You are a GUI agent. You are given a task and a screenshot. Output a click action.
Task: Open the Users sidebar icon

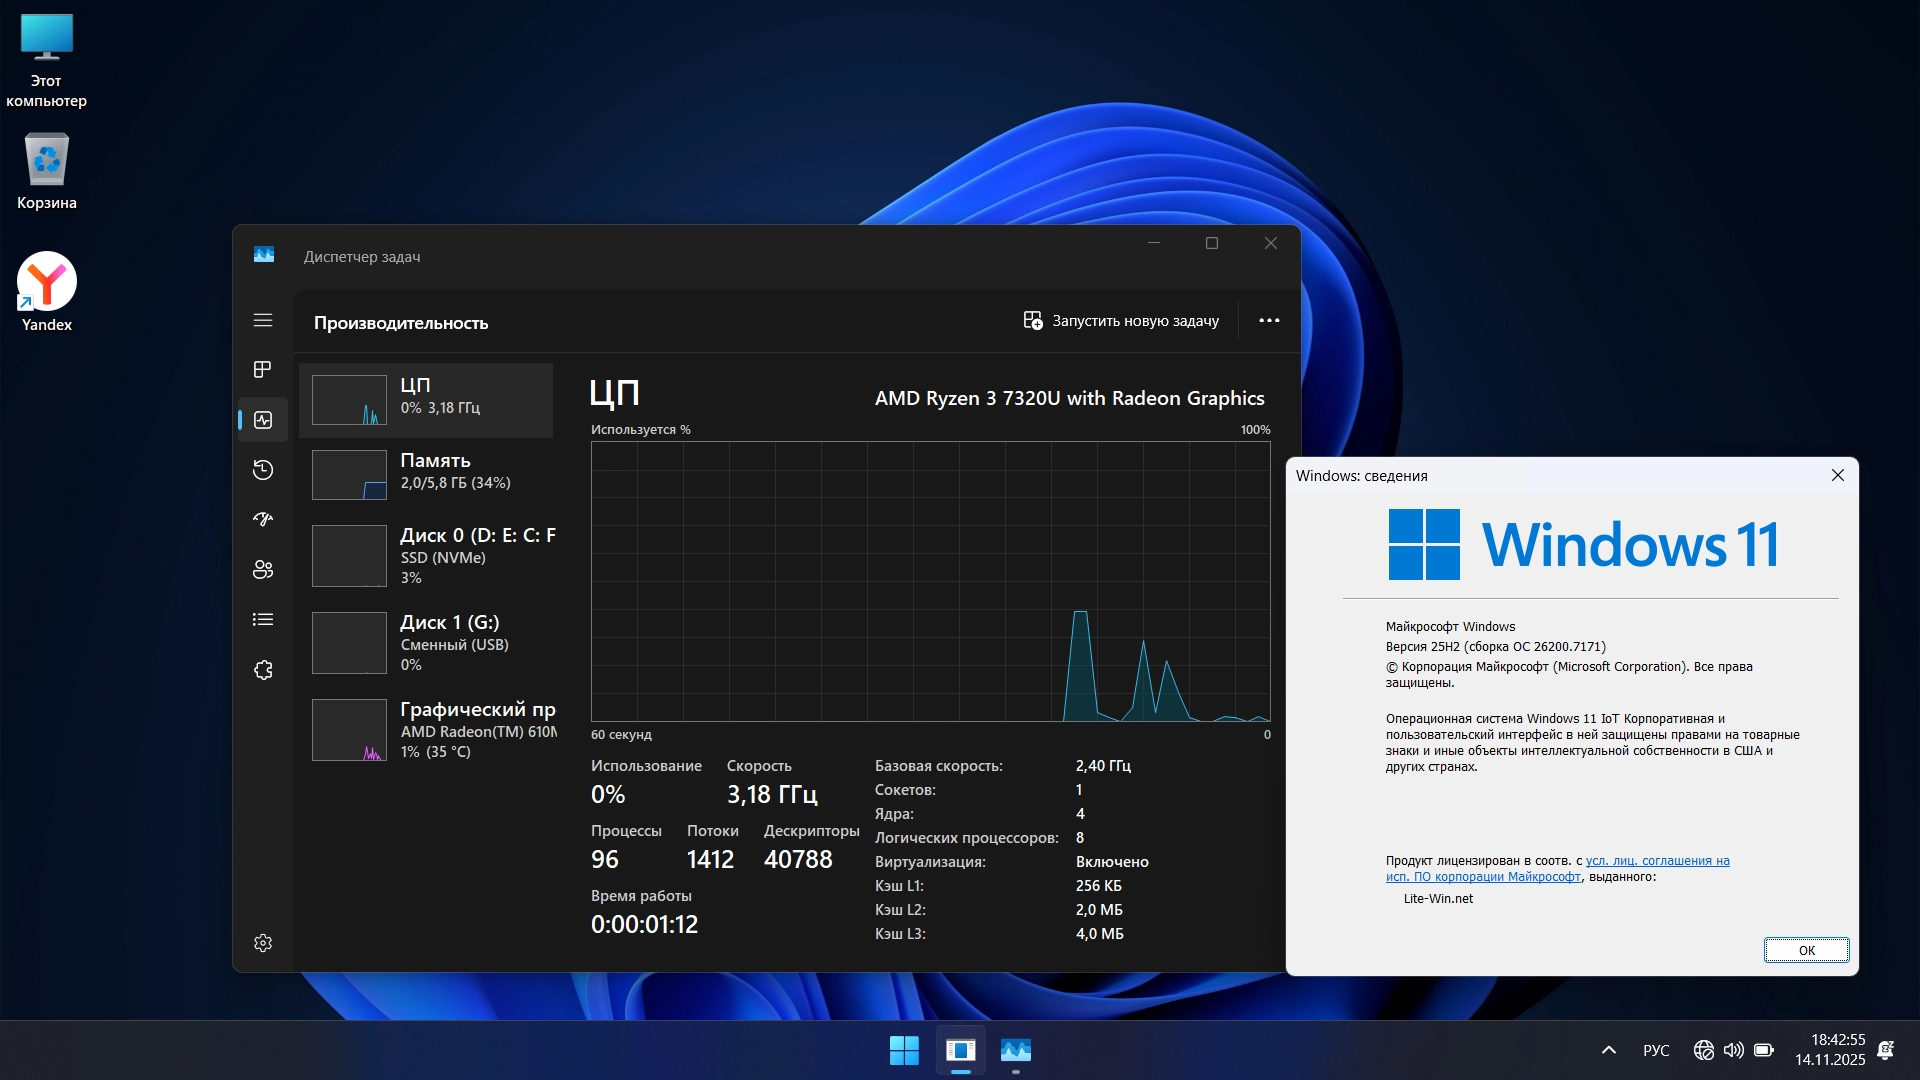click(262, 570)
